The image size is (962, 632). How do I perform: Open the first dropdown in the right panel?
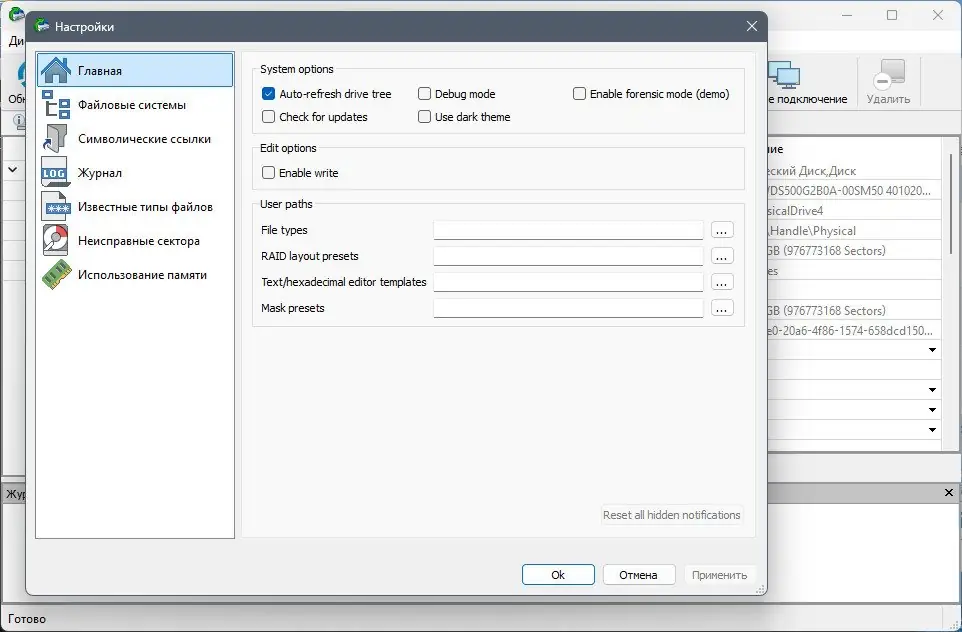click(933, 349)
